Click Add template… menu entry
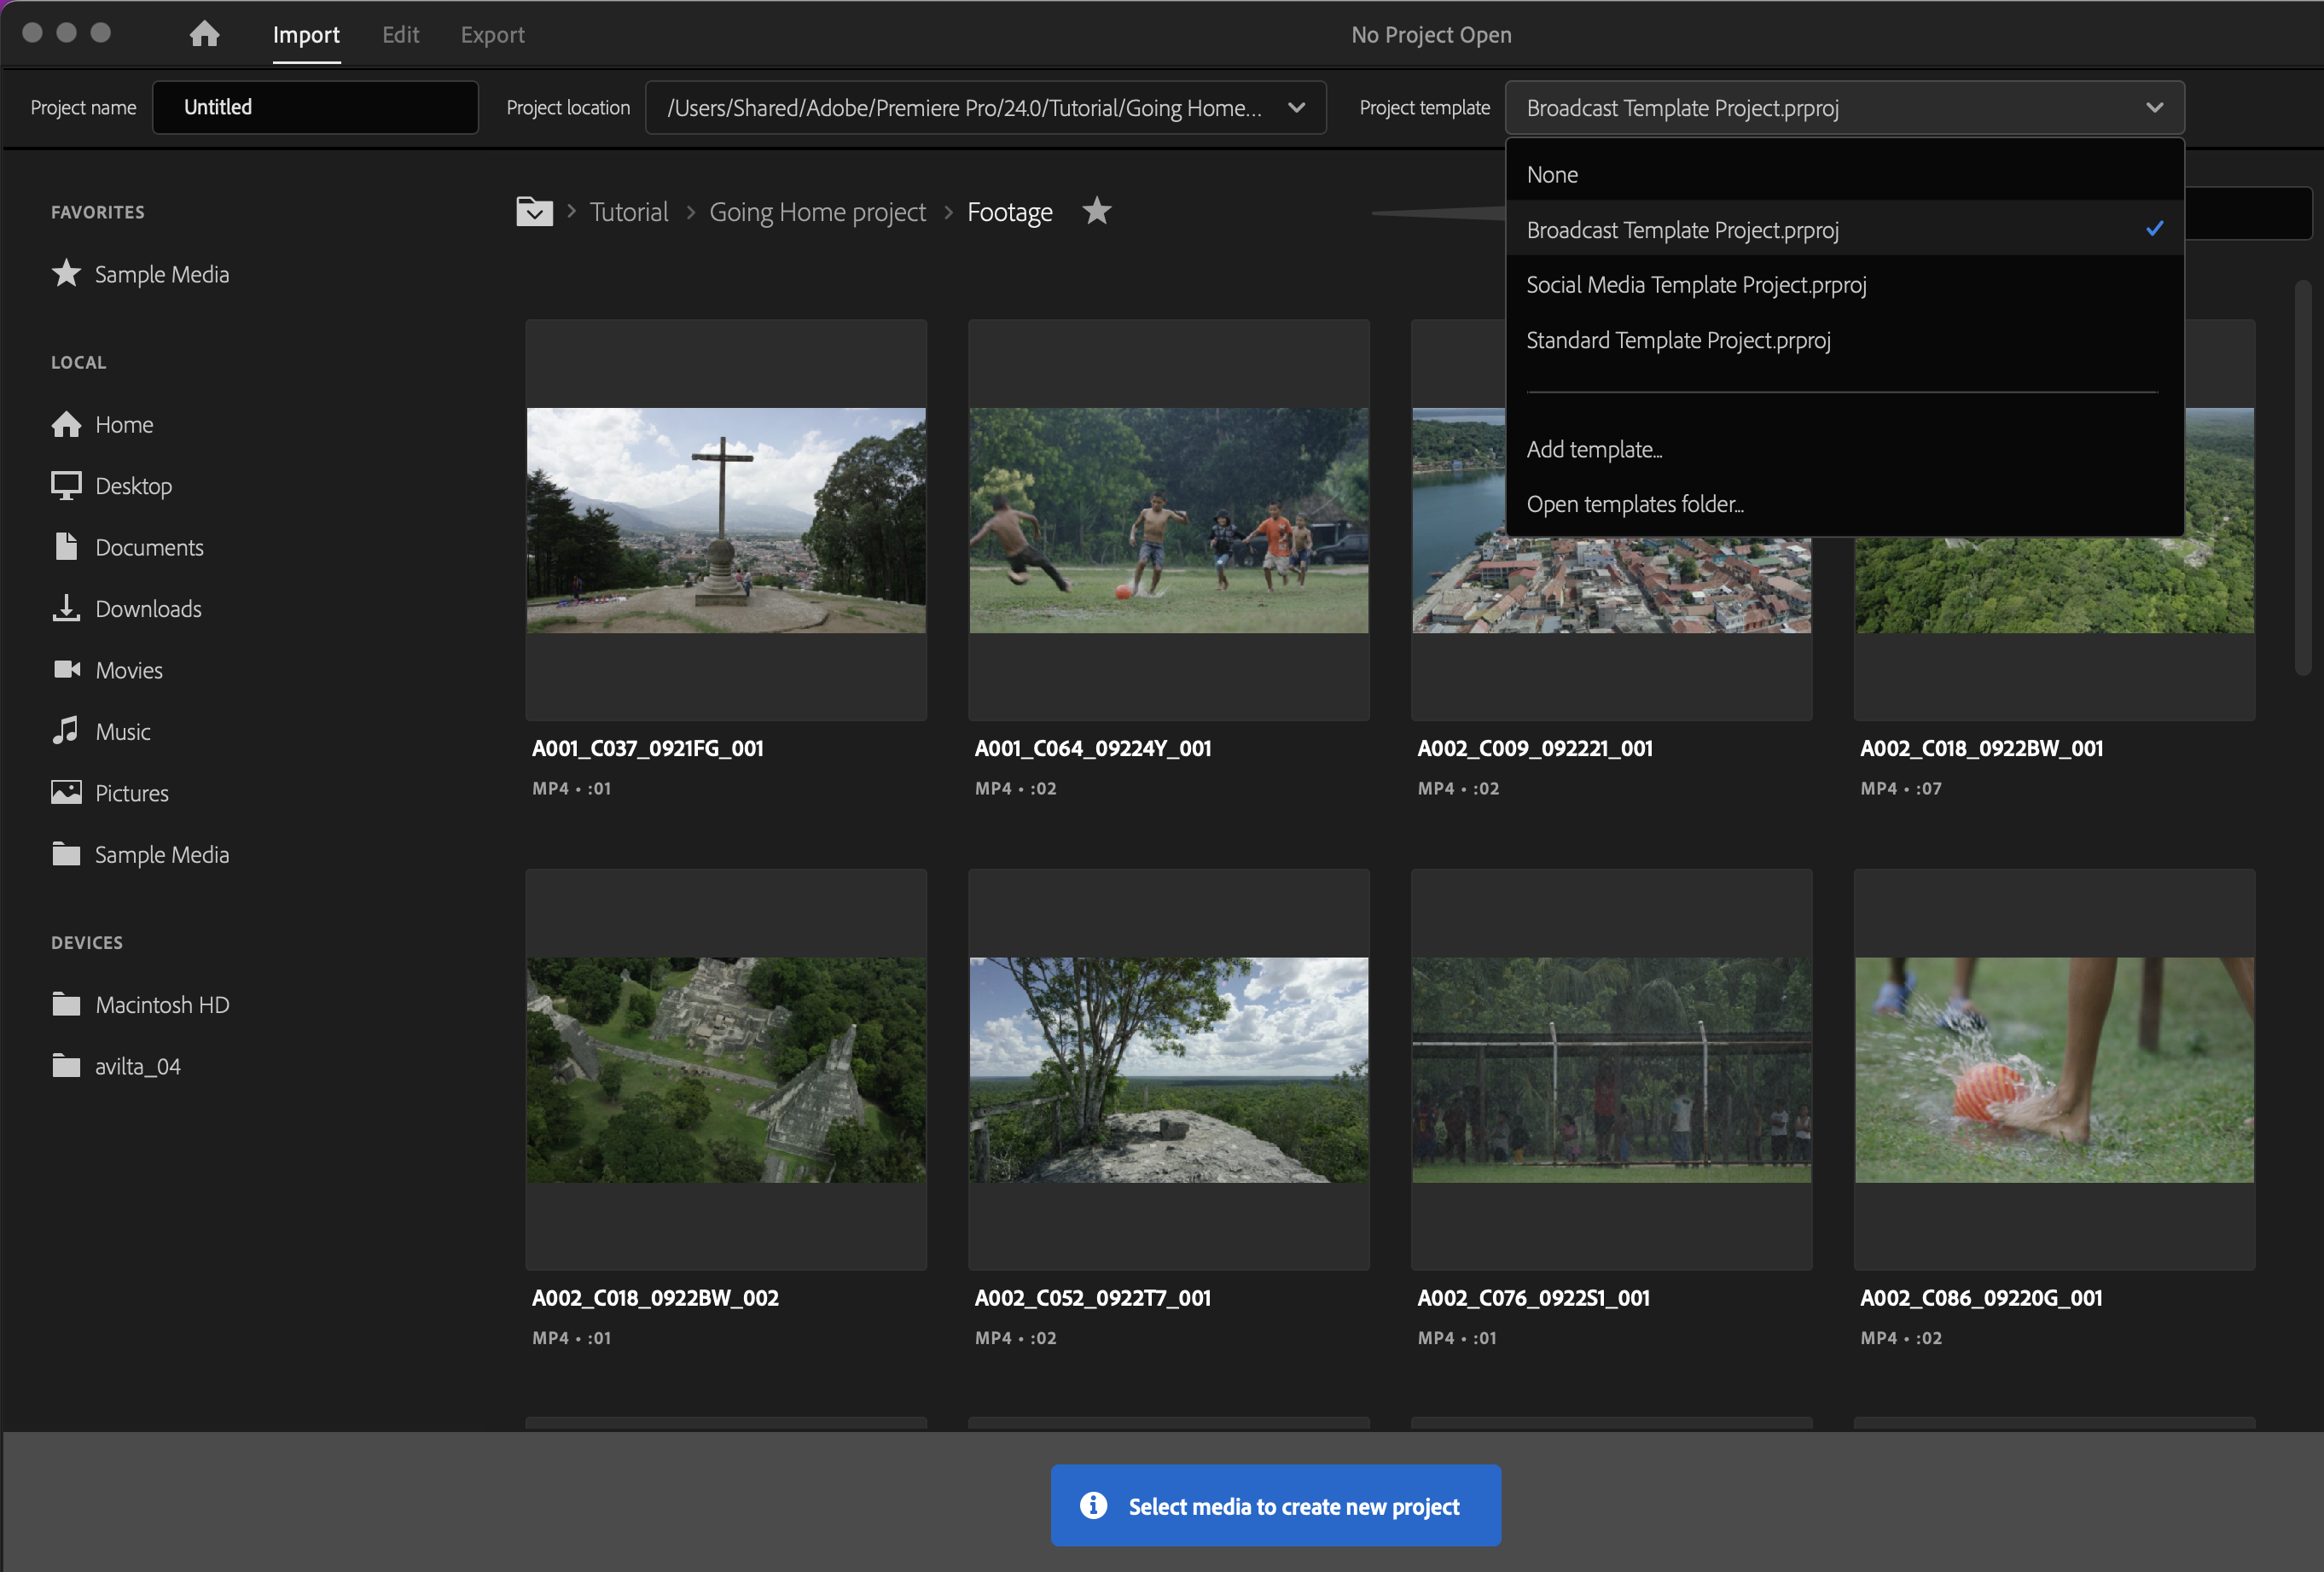 click(x=1594, y=450)
